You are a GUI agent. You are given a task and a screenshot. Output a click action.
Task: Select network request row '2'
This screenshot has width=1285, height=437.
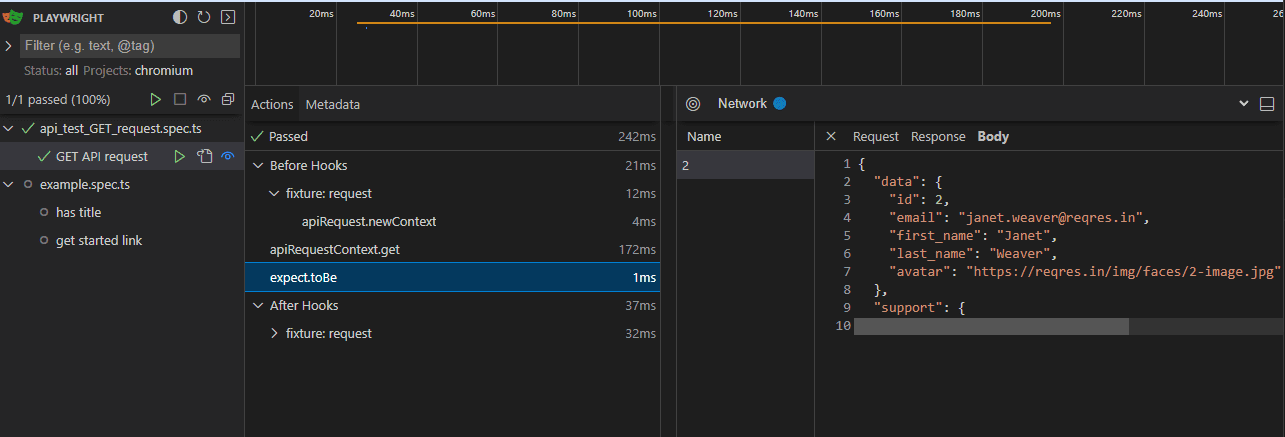[x=745, y=165]
